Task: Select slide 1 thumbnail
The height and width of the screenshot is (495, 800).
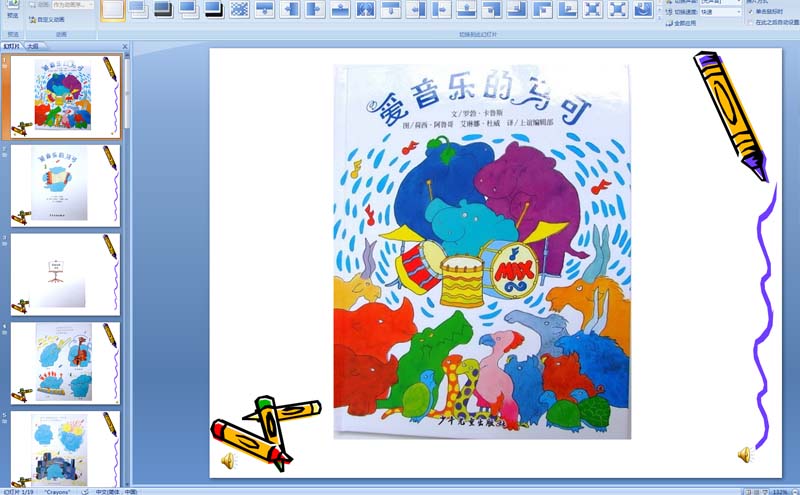Action: pos(65,96)
